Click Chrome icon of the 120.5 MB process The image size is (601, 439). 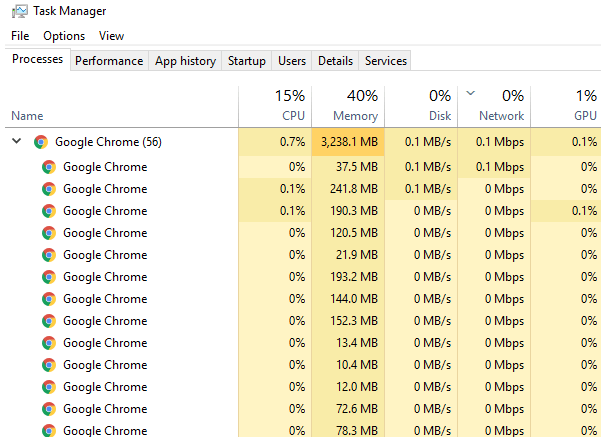(49, 233)
